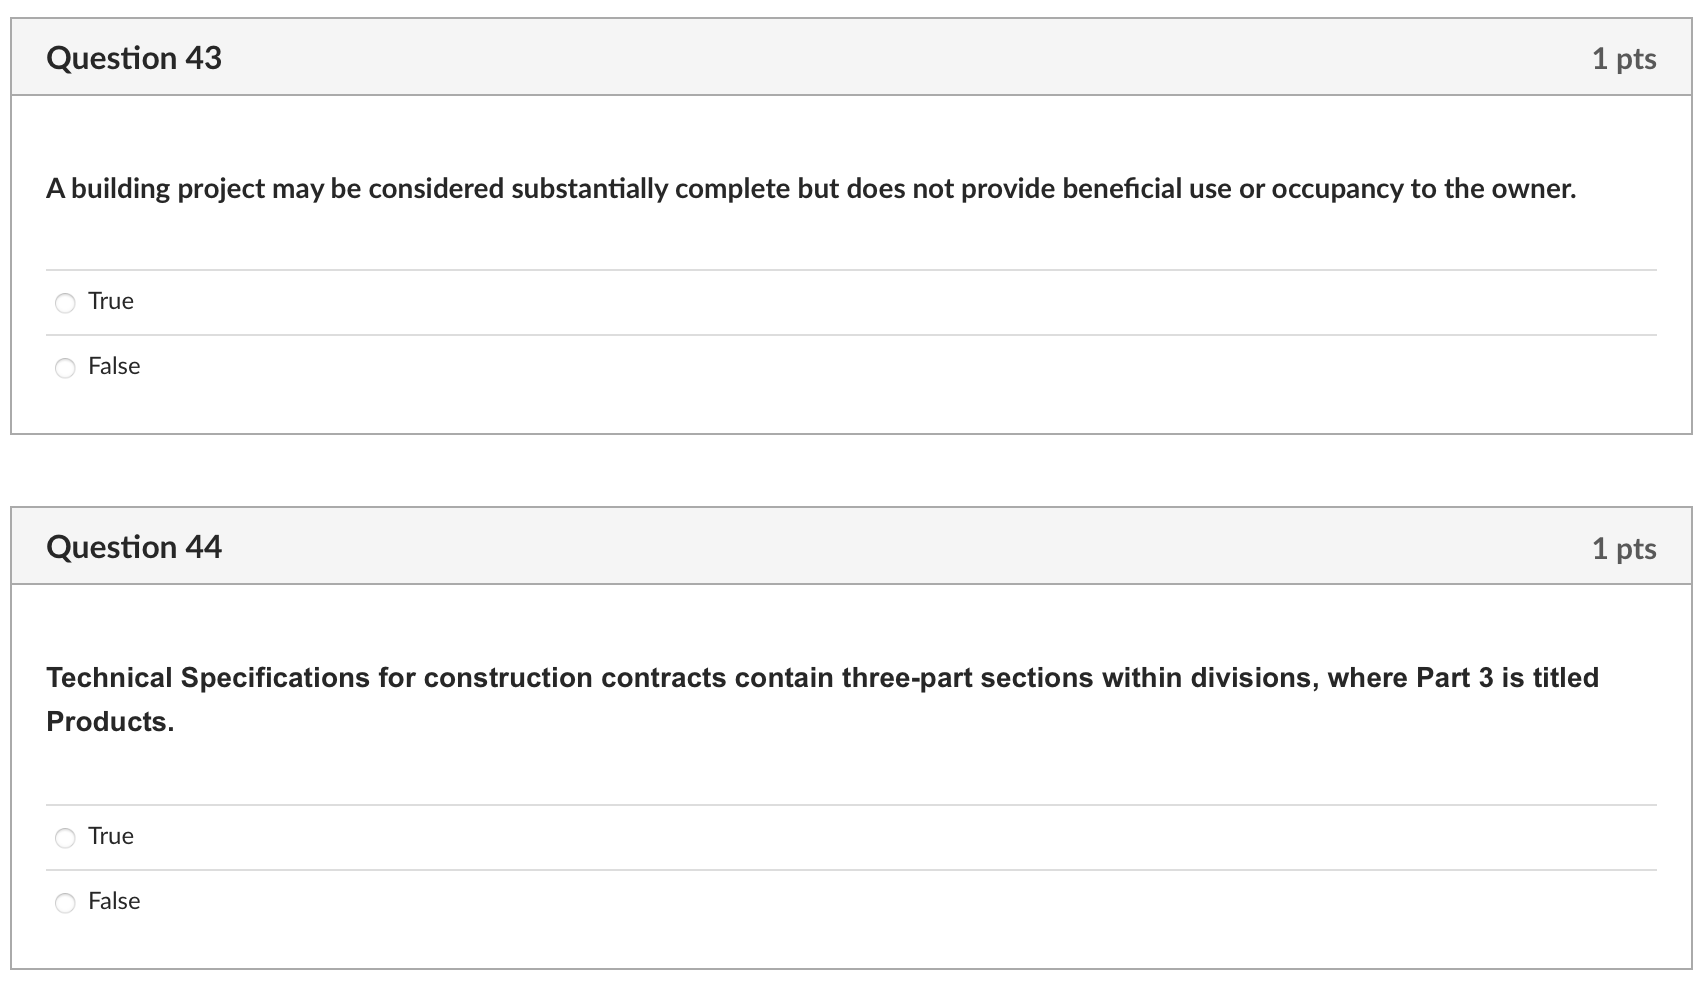Image resolution: width=1694 pixels, height=998 pixels.
Task: Click the True label text in Question 44
Action: click(110, 836)
